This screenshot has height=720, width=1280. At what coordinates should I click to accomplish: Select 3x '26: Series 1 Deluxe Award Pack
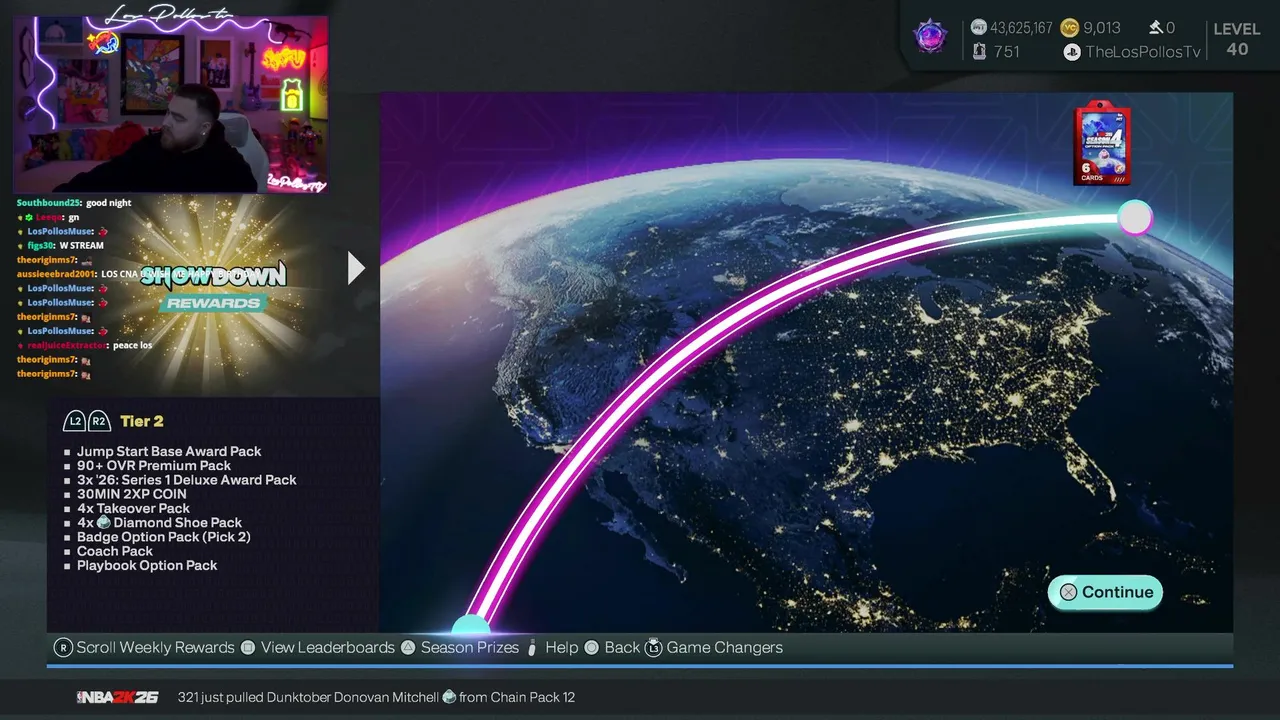(187, 480)
